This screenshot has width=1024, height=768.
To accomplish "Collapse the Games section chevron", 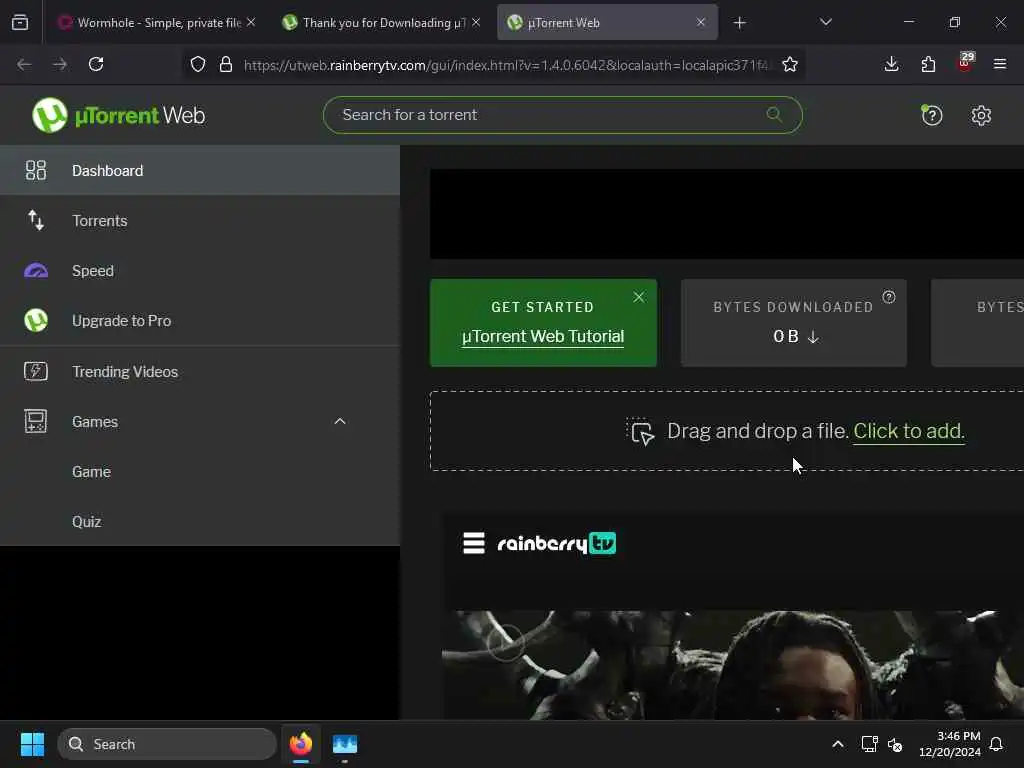I will click(x=340, y=421).
